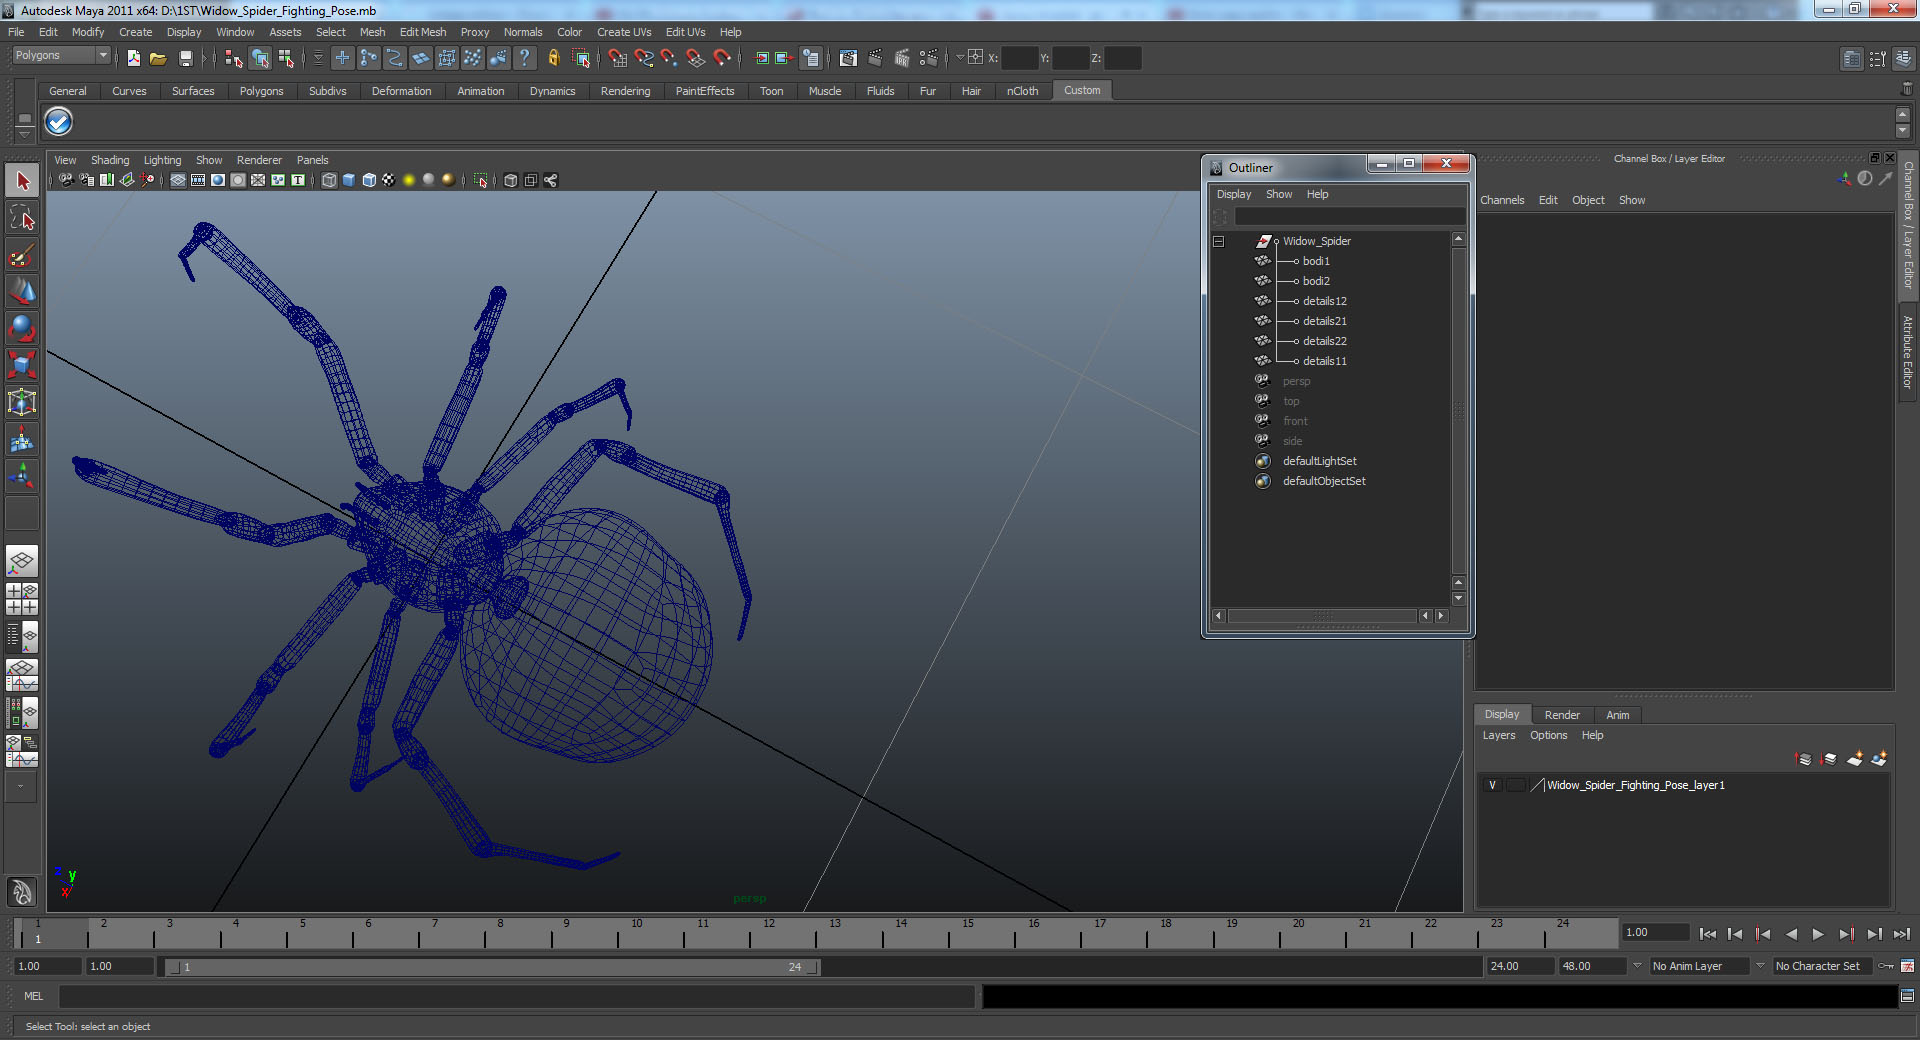Toggle Snap to View Planes magnet icon
The width and height of the screenshot is (1920, 1040).
(695, 58)
